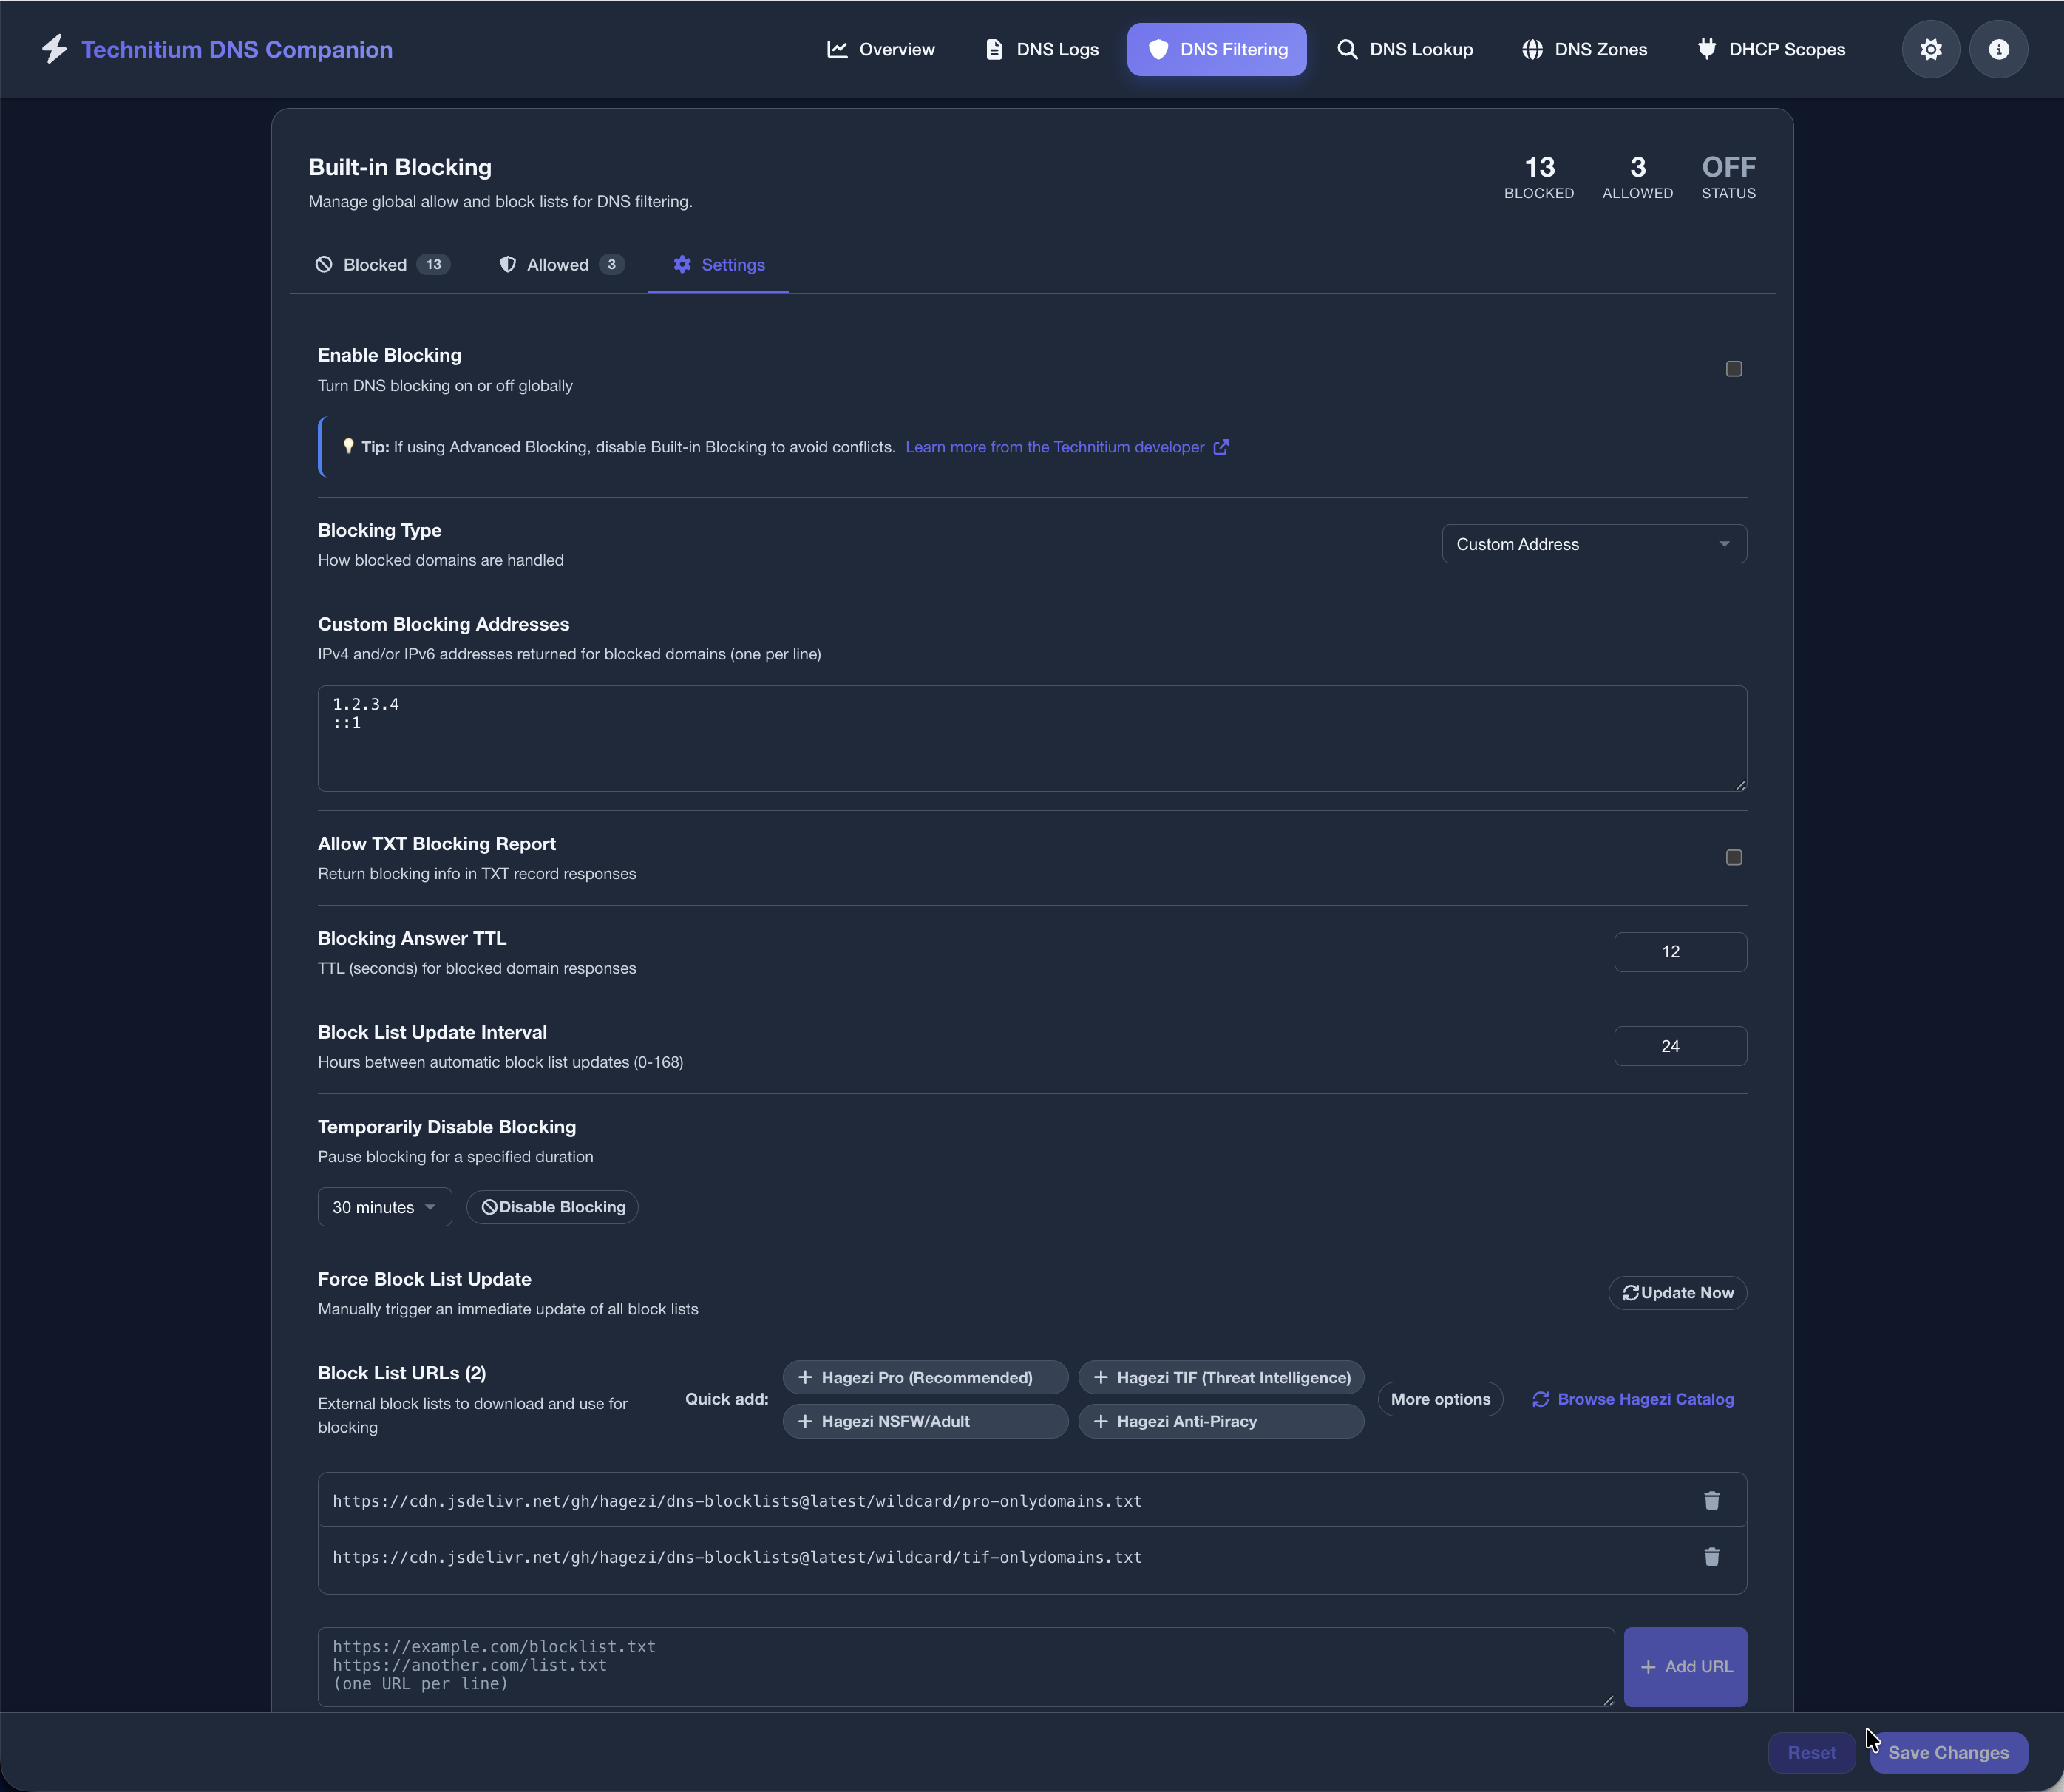
Task: Switch to the Blocked tab
Action: click(x=381, y=264)
